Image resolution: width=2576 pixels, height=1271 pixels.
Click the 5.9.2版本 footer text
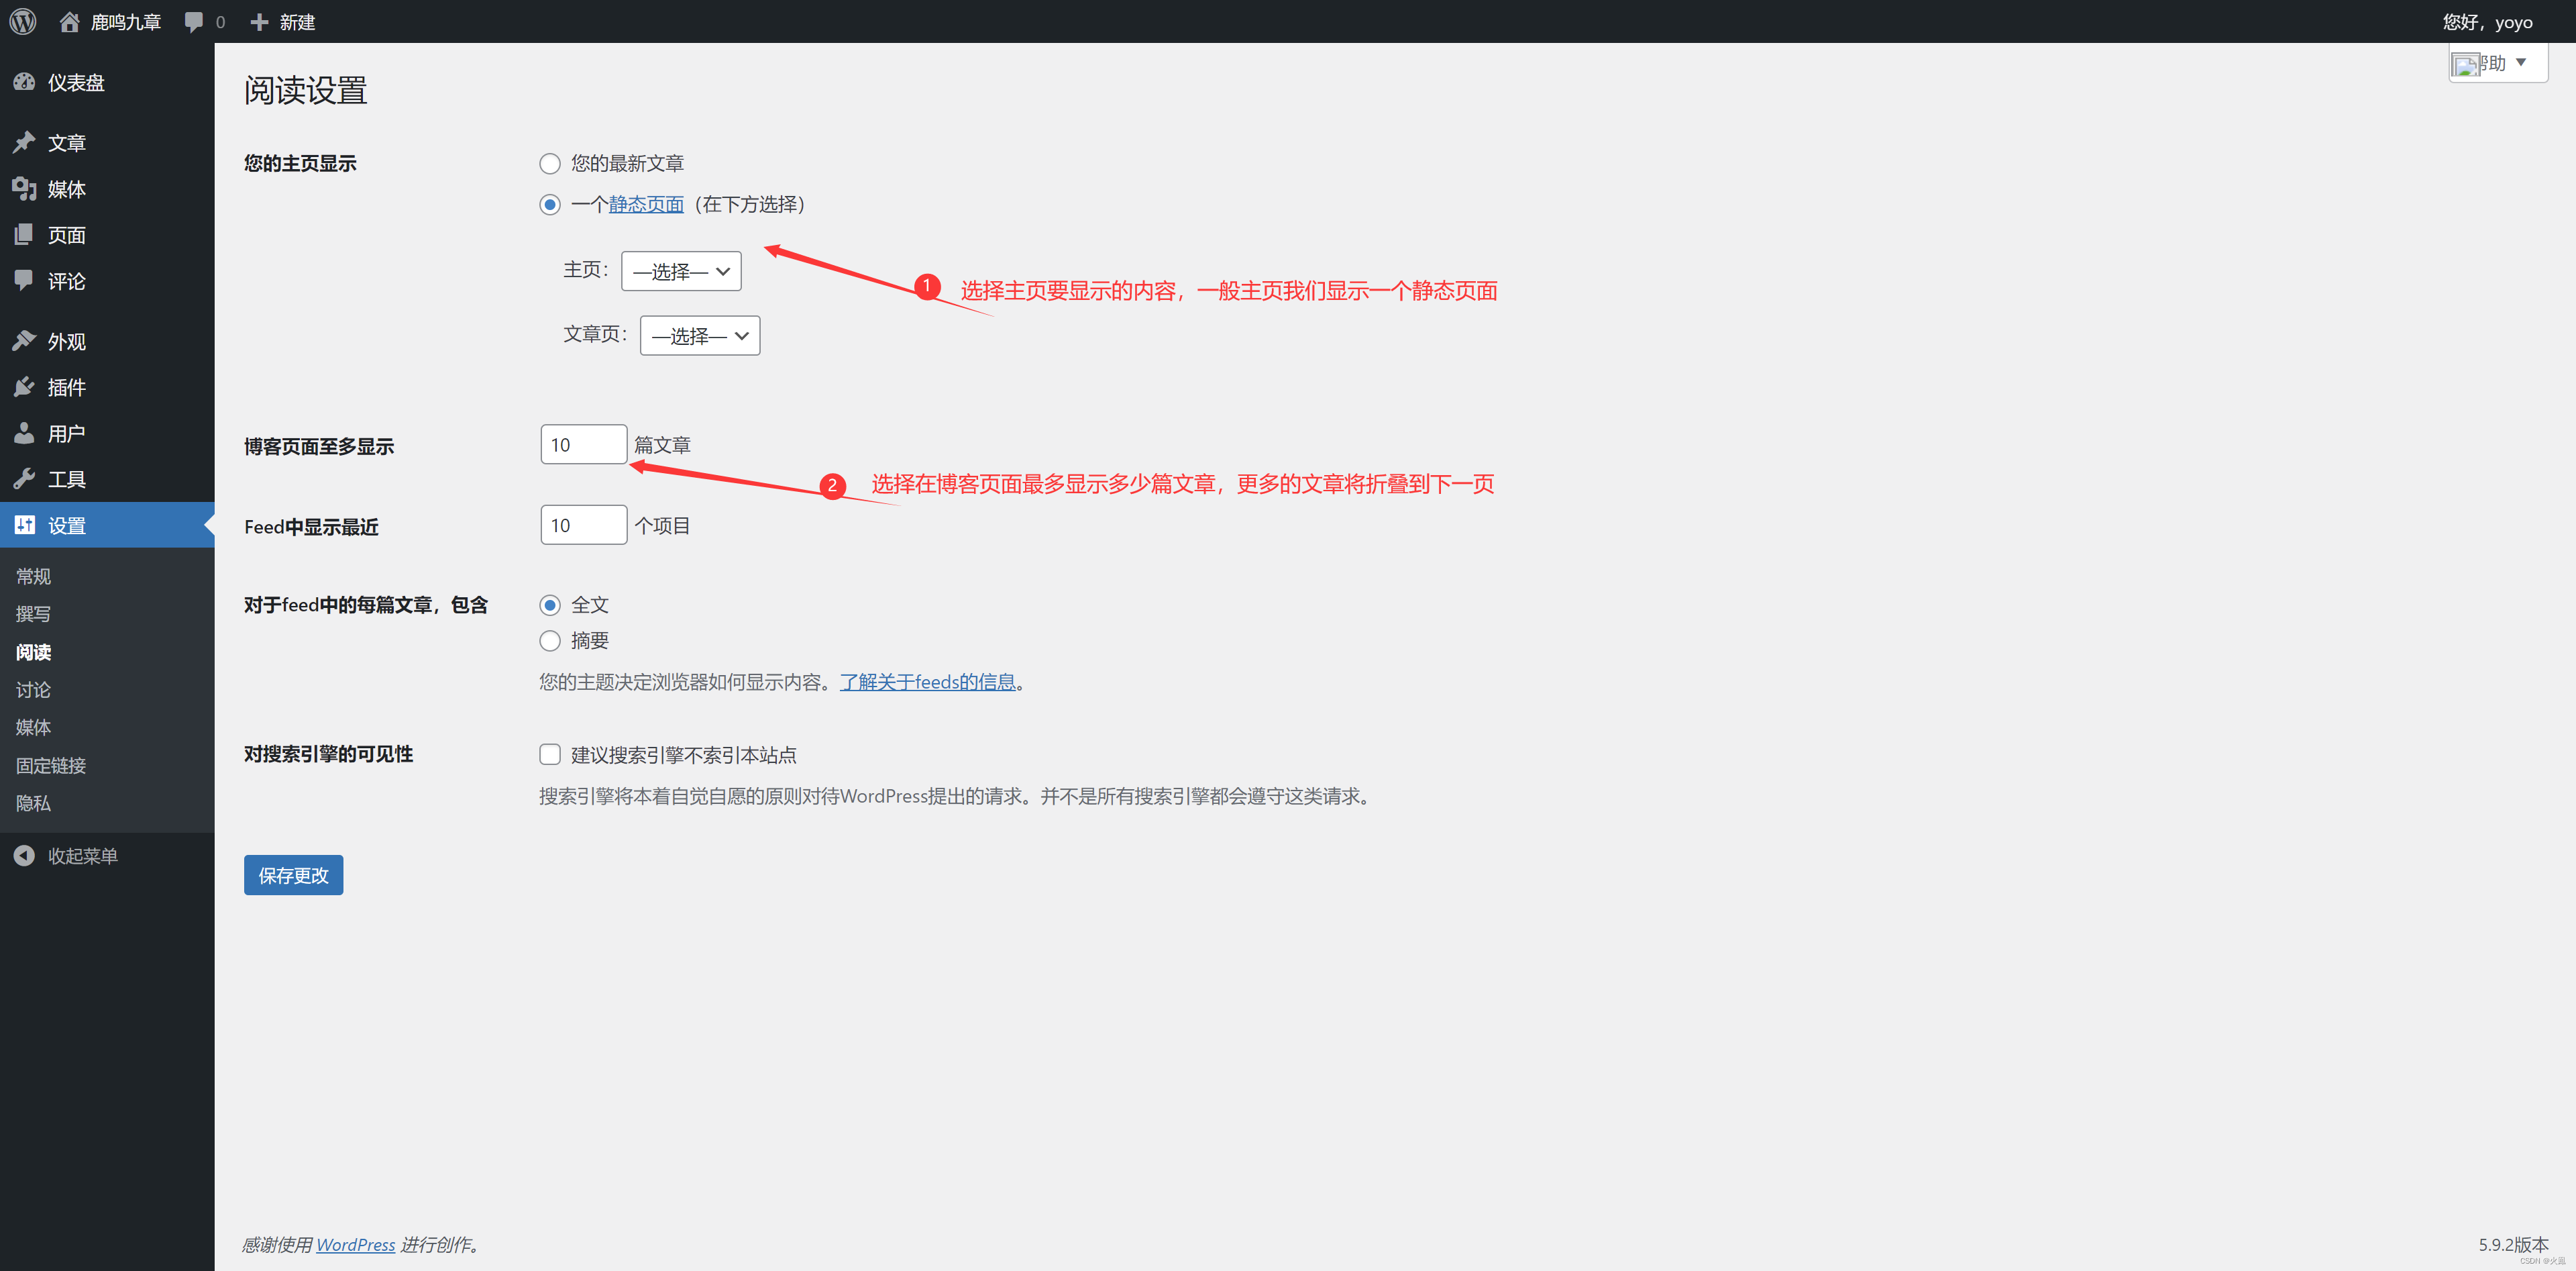[x=2513, y=1244]
